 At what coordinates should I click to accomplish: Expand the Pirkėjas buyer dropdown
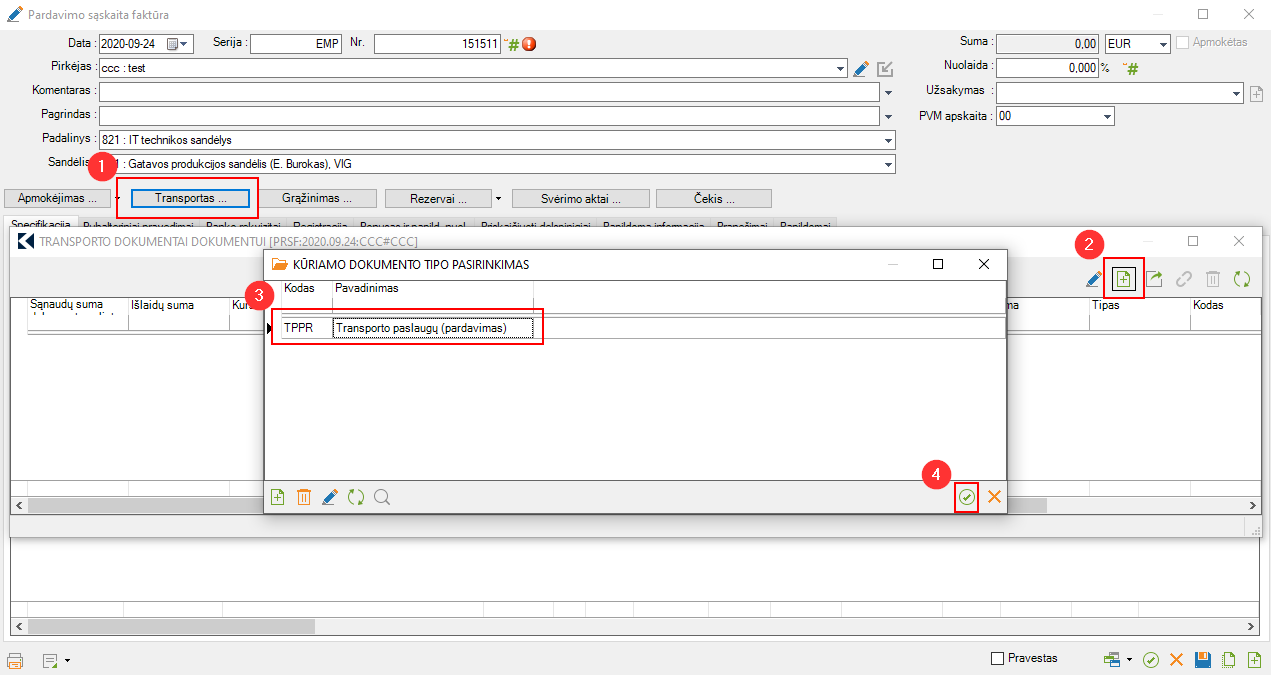coord(840,69)
